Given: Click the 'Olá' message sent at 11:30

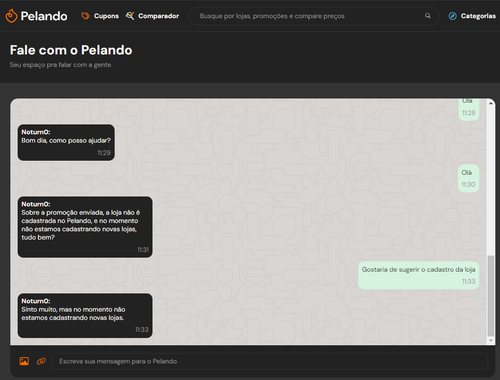Looking at the screenshot, I should 468,178.
